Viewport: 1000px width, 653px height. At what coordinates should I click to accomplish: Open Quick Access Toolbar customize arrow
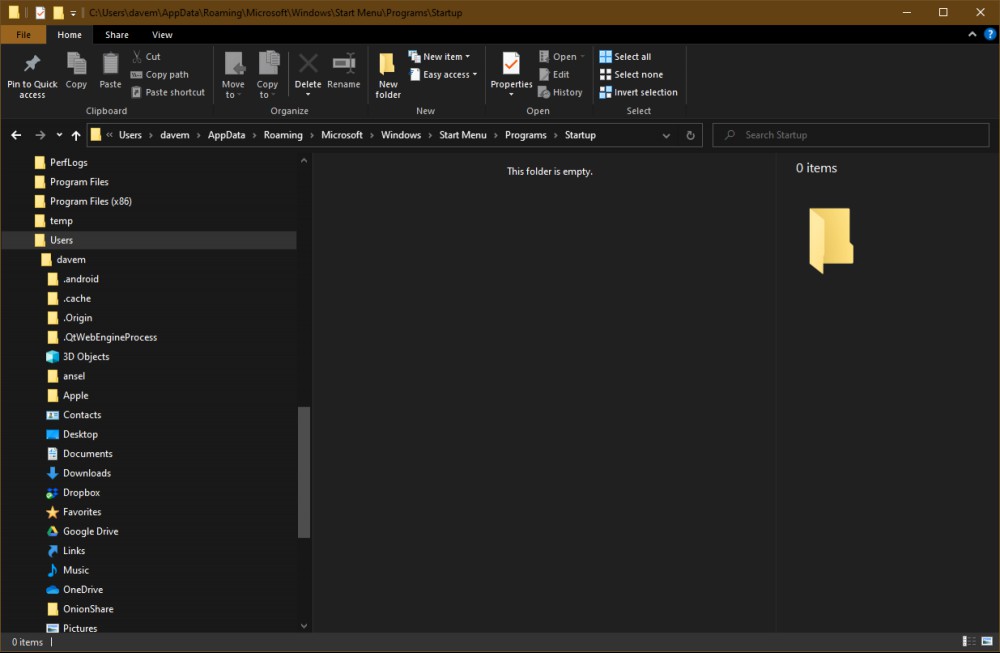coord(73,13)
